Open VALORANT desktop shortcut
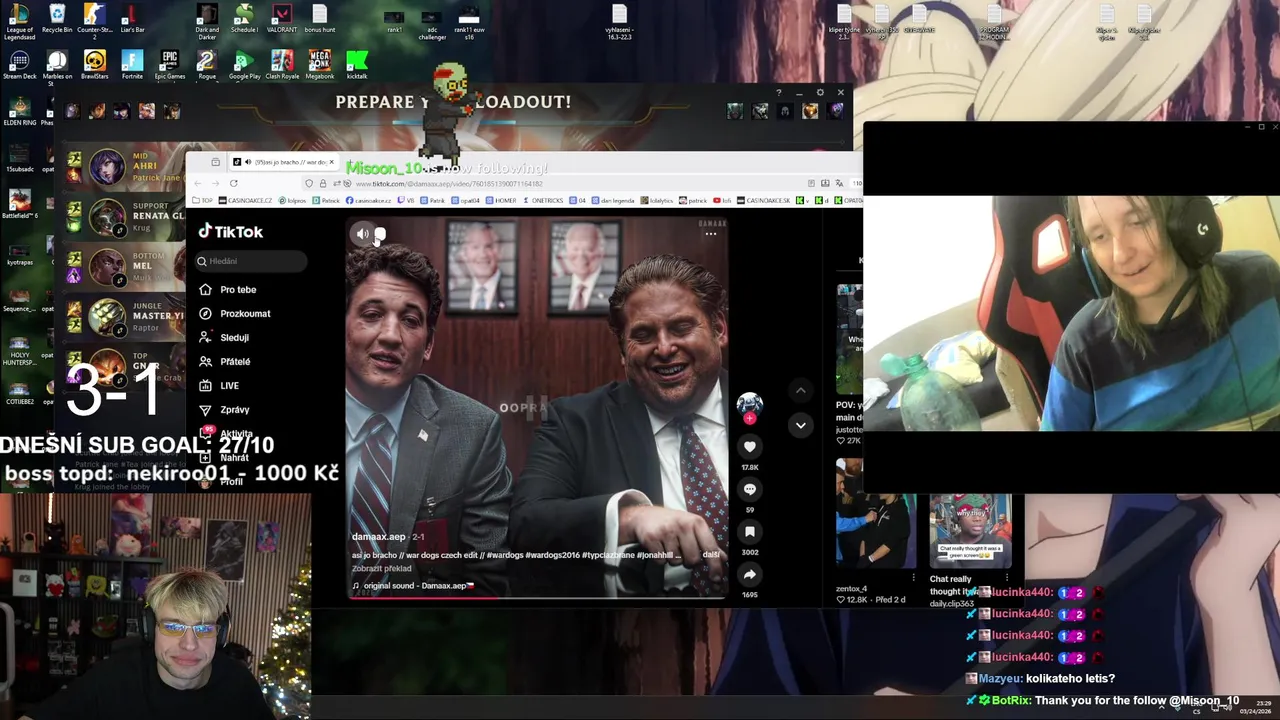The height and width of the screenshot is (720, 1280). (x=282, y=19)
